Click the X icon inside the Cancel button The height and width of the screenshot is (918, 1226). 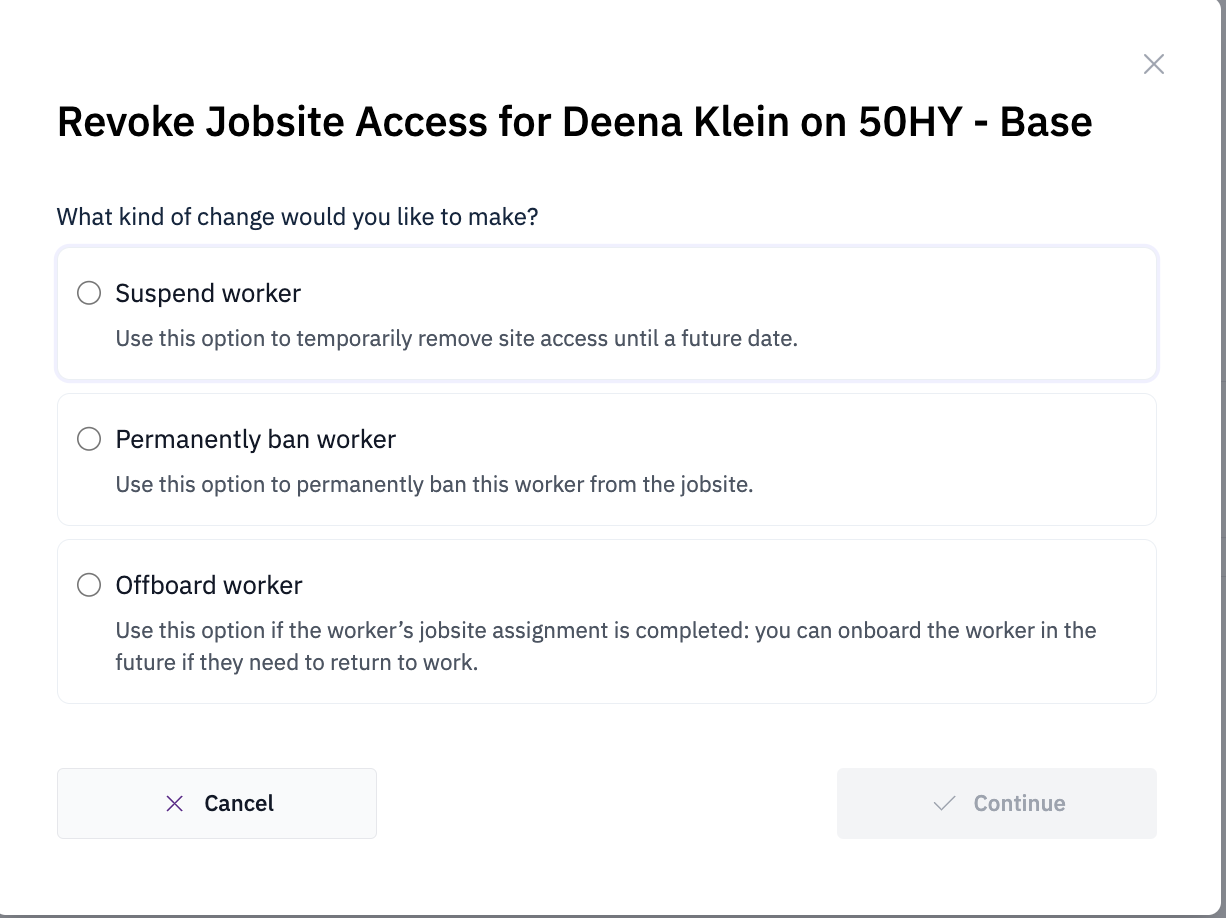(x=174, y=803)
